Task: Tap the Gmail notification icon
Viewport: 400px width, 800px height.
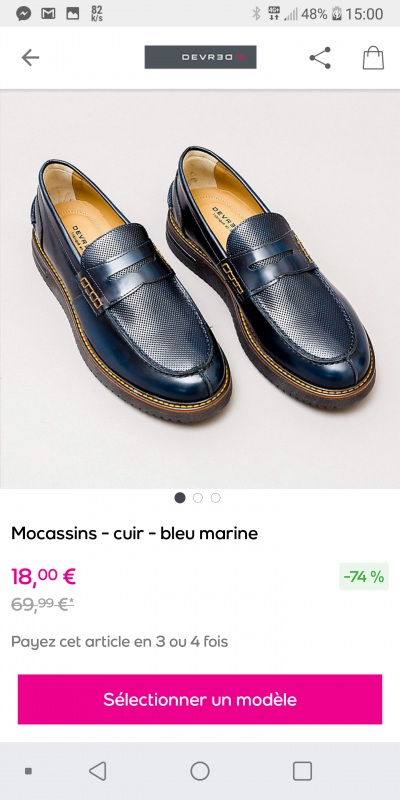Action: coord(48,14)
